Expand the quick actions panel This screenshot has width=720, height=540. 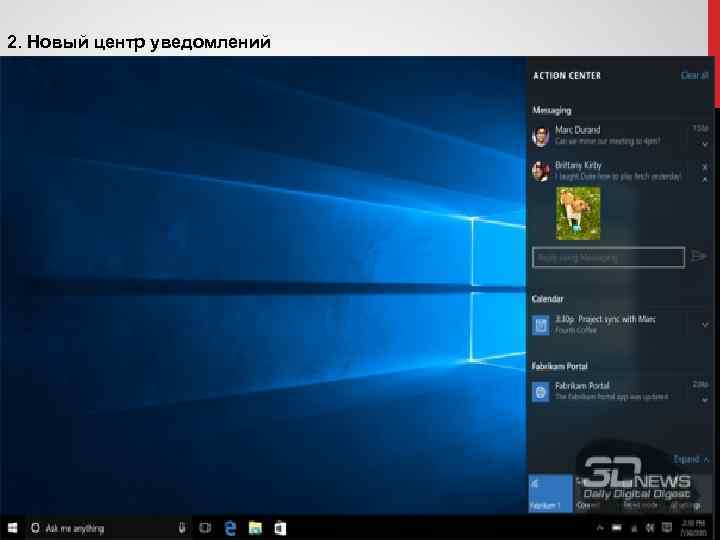click(x=691, y=459)
